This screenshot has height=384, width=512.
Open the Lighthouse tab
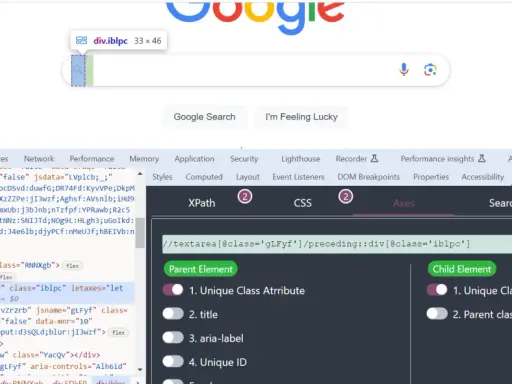click(301, 159)
